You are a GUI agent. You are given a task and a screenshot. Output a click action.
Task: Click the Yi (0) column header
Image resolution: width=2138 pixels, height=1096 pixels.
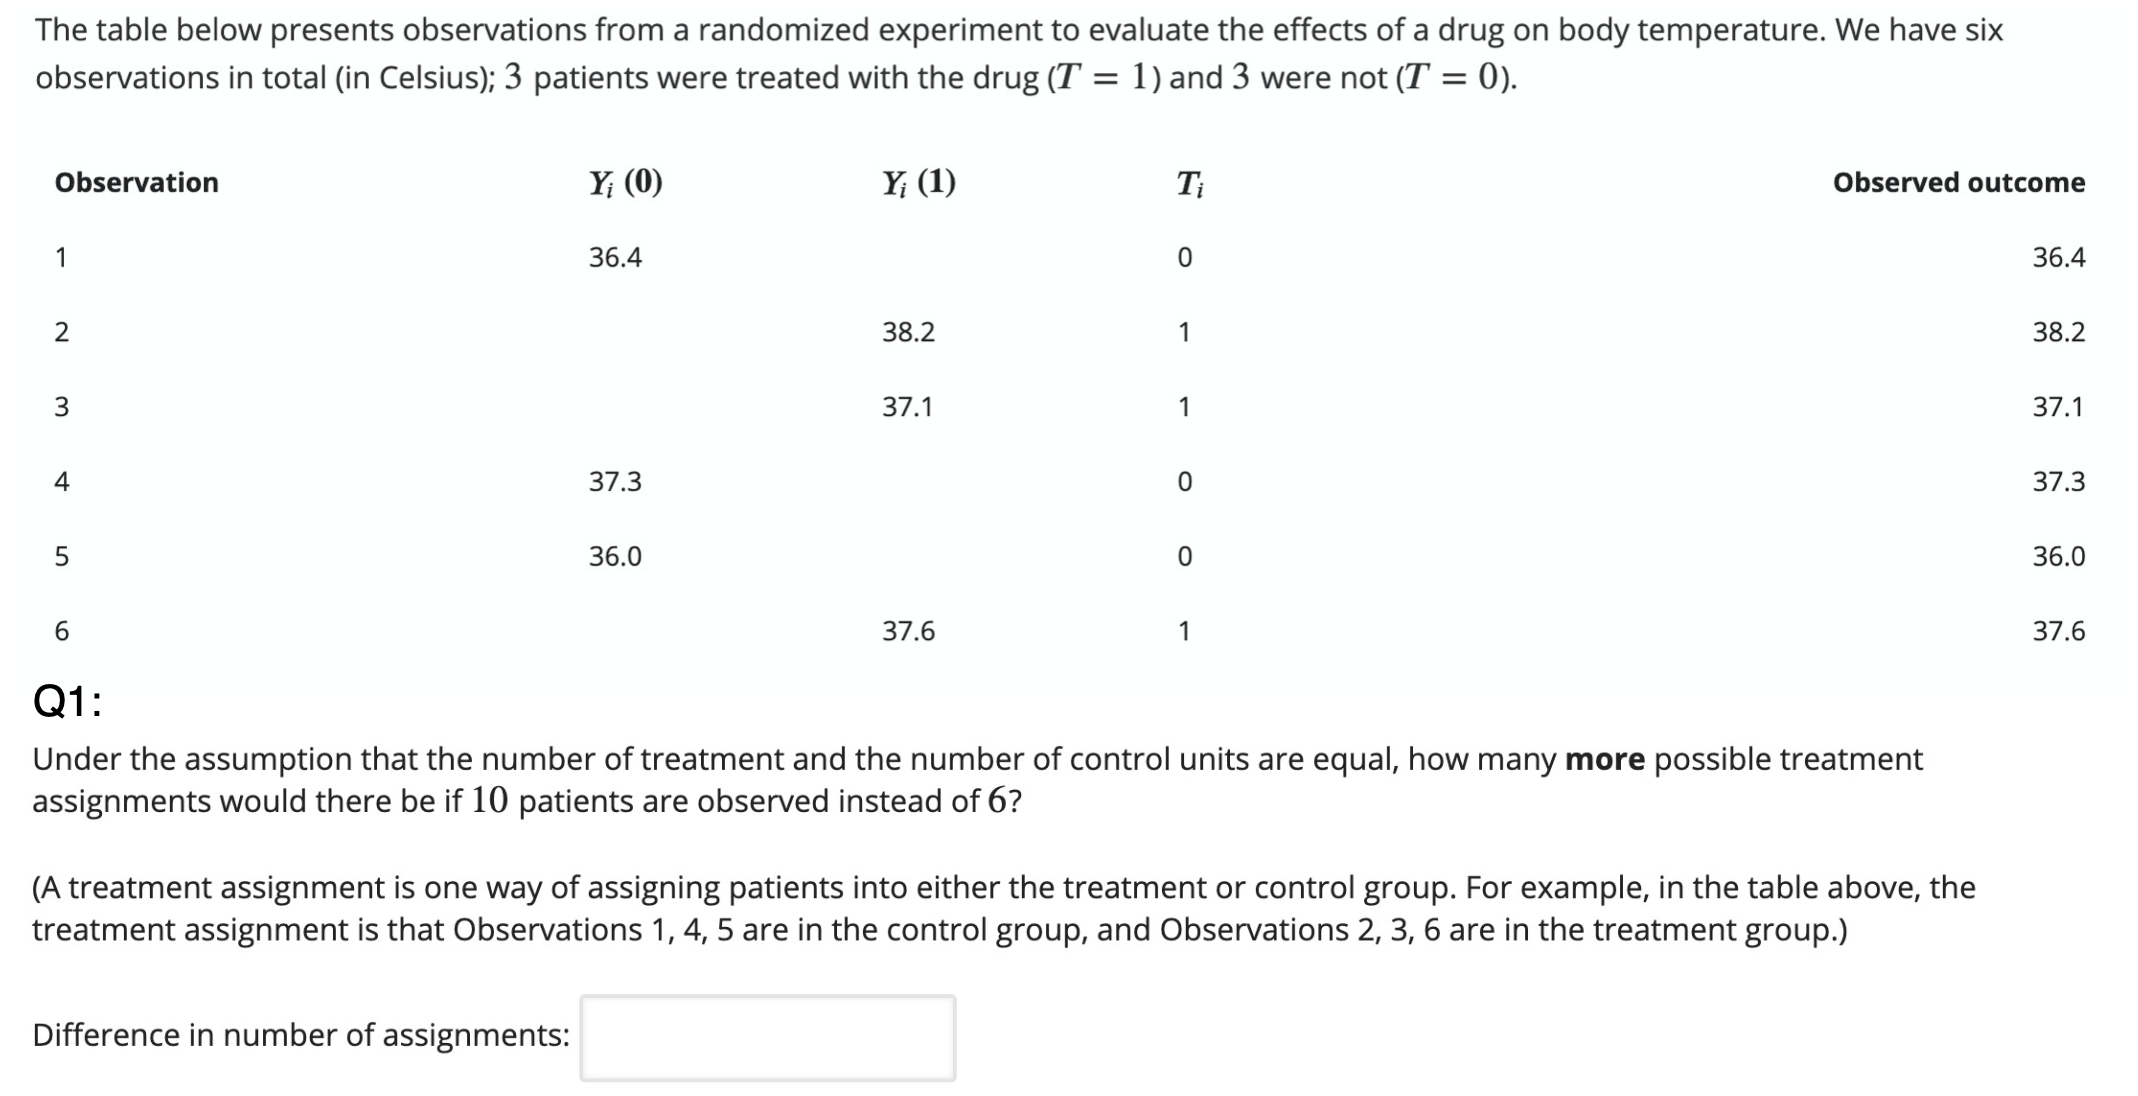tap(624, 182)
